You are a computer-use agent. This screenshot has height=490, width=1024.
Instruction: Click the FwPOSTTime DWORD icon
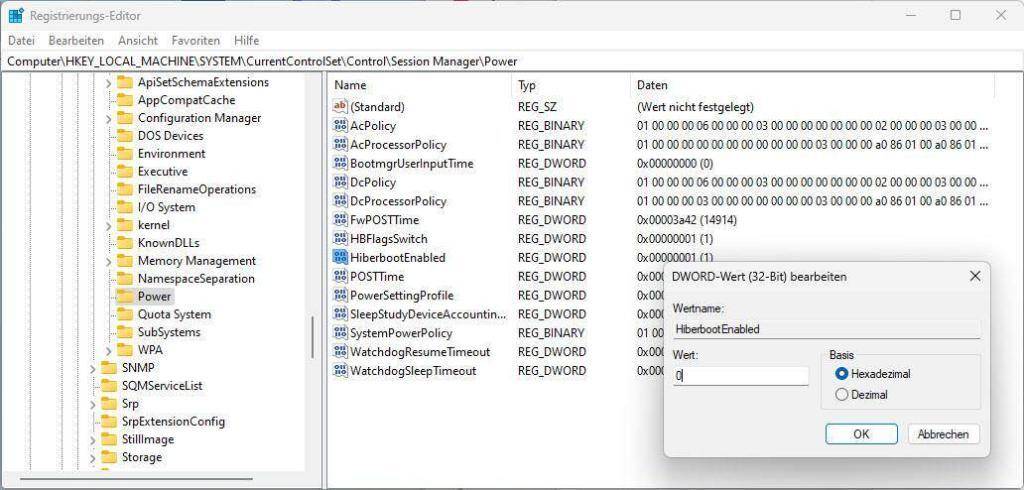340,220
